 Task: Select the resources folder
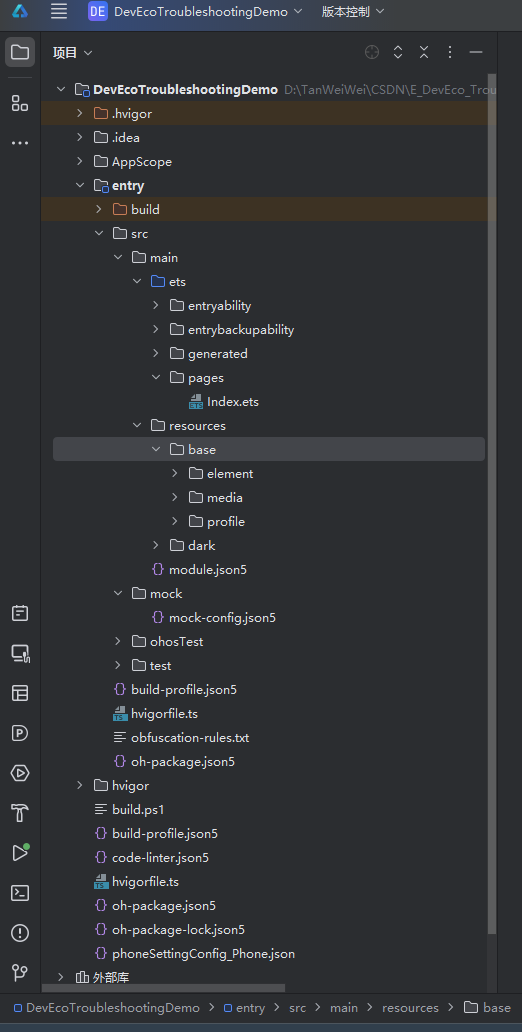point(188,426)
